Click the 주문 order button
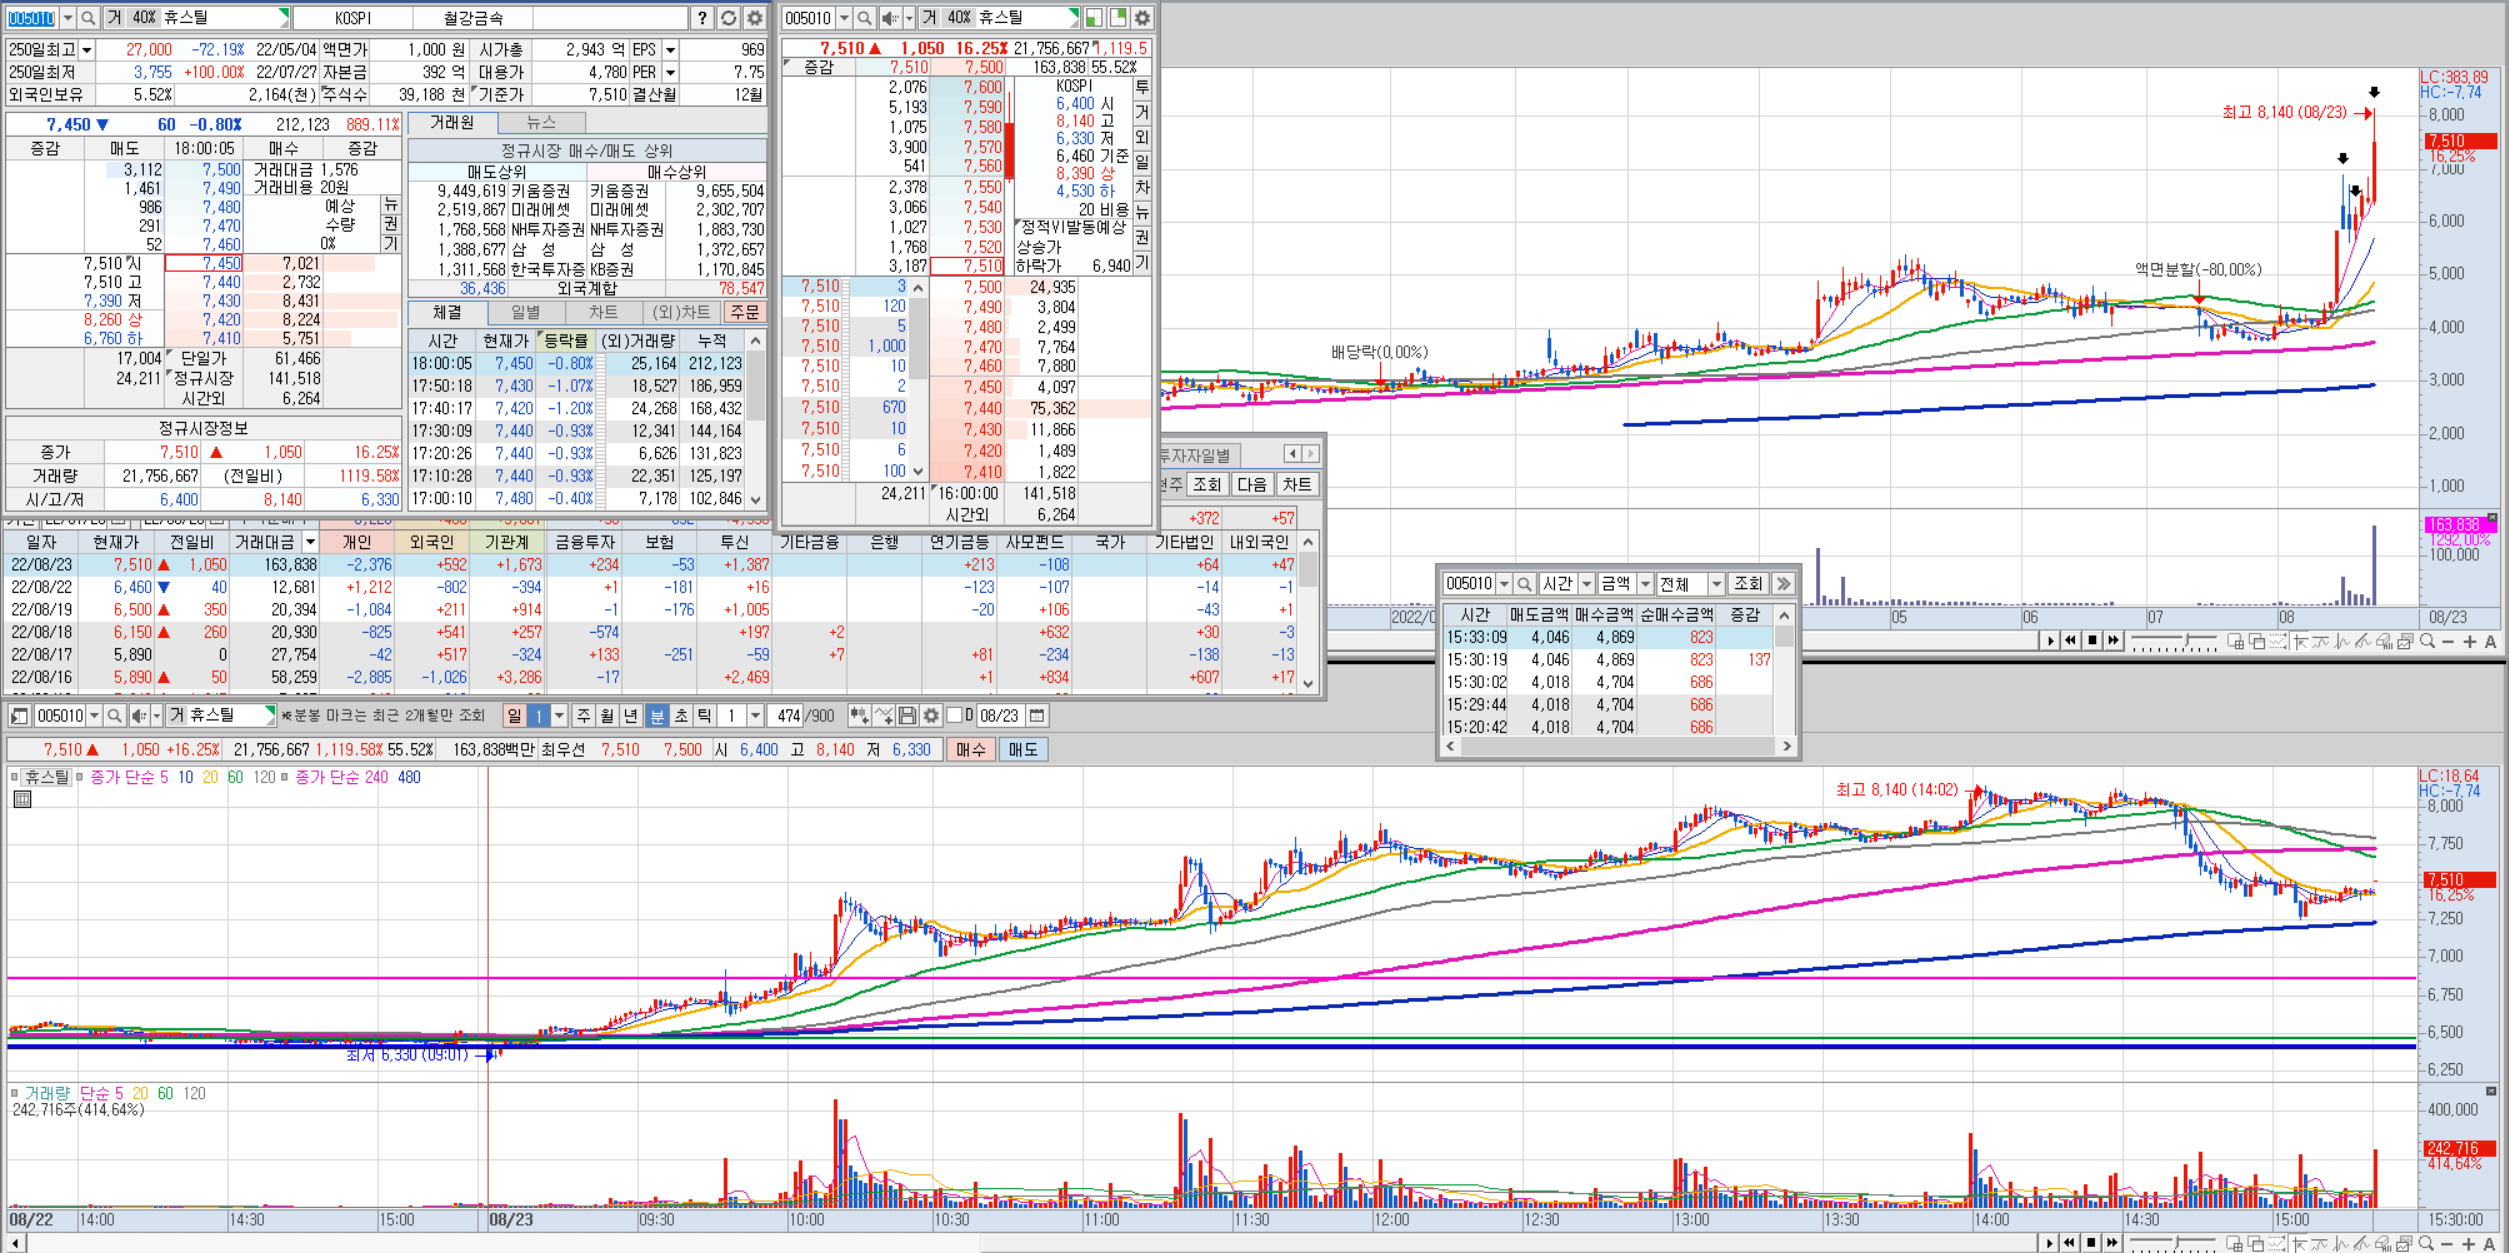 745,313
